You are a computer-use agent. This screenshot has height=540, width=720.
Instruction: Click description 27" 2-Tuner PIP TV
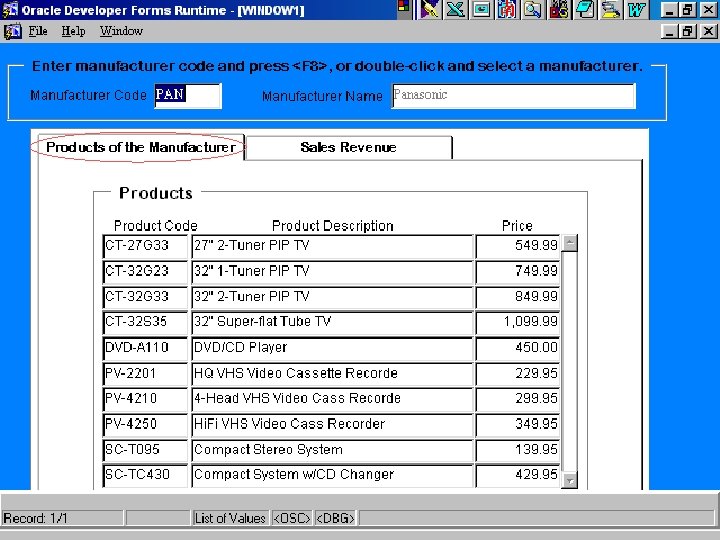click(332, 246)
